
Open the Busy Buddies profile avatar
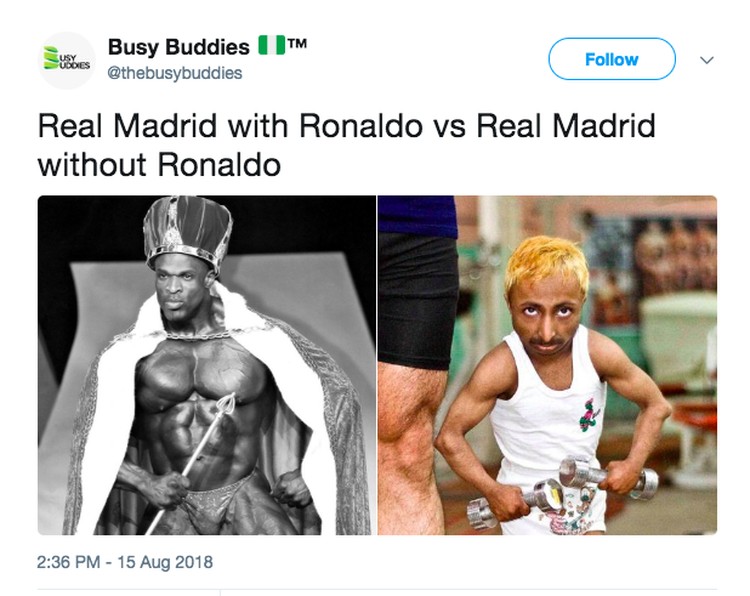click(67, 60)
